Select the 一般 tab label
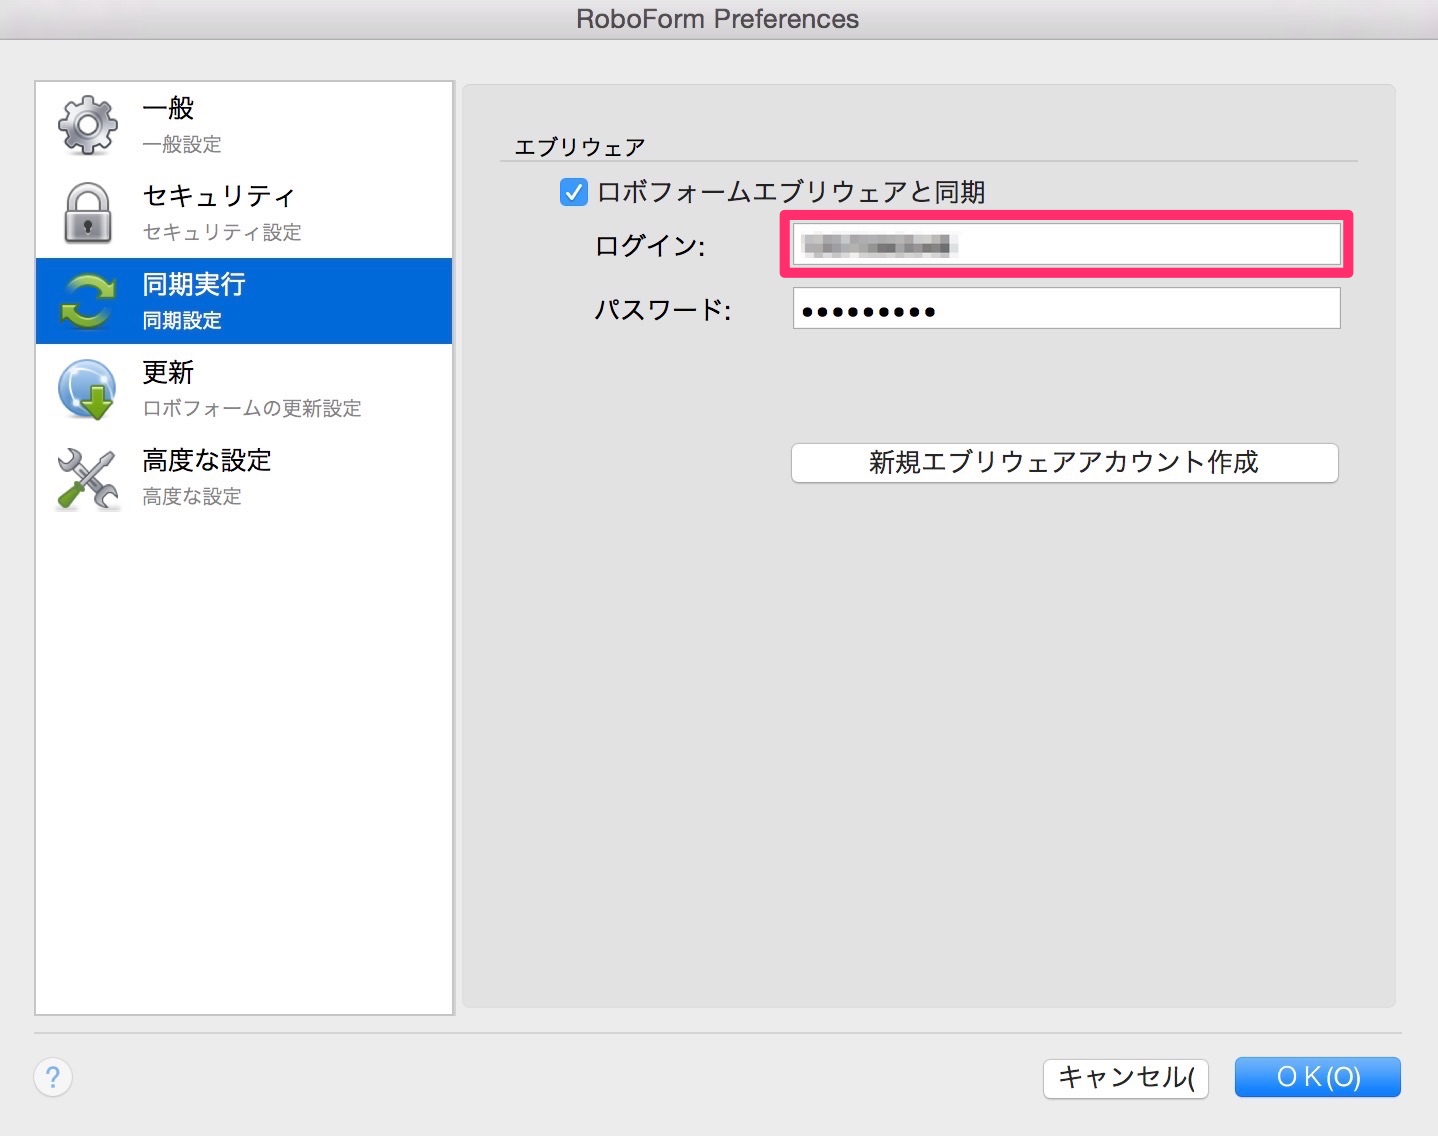The width and height of the screenshot is (1438, 1136). [168, 108]
